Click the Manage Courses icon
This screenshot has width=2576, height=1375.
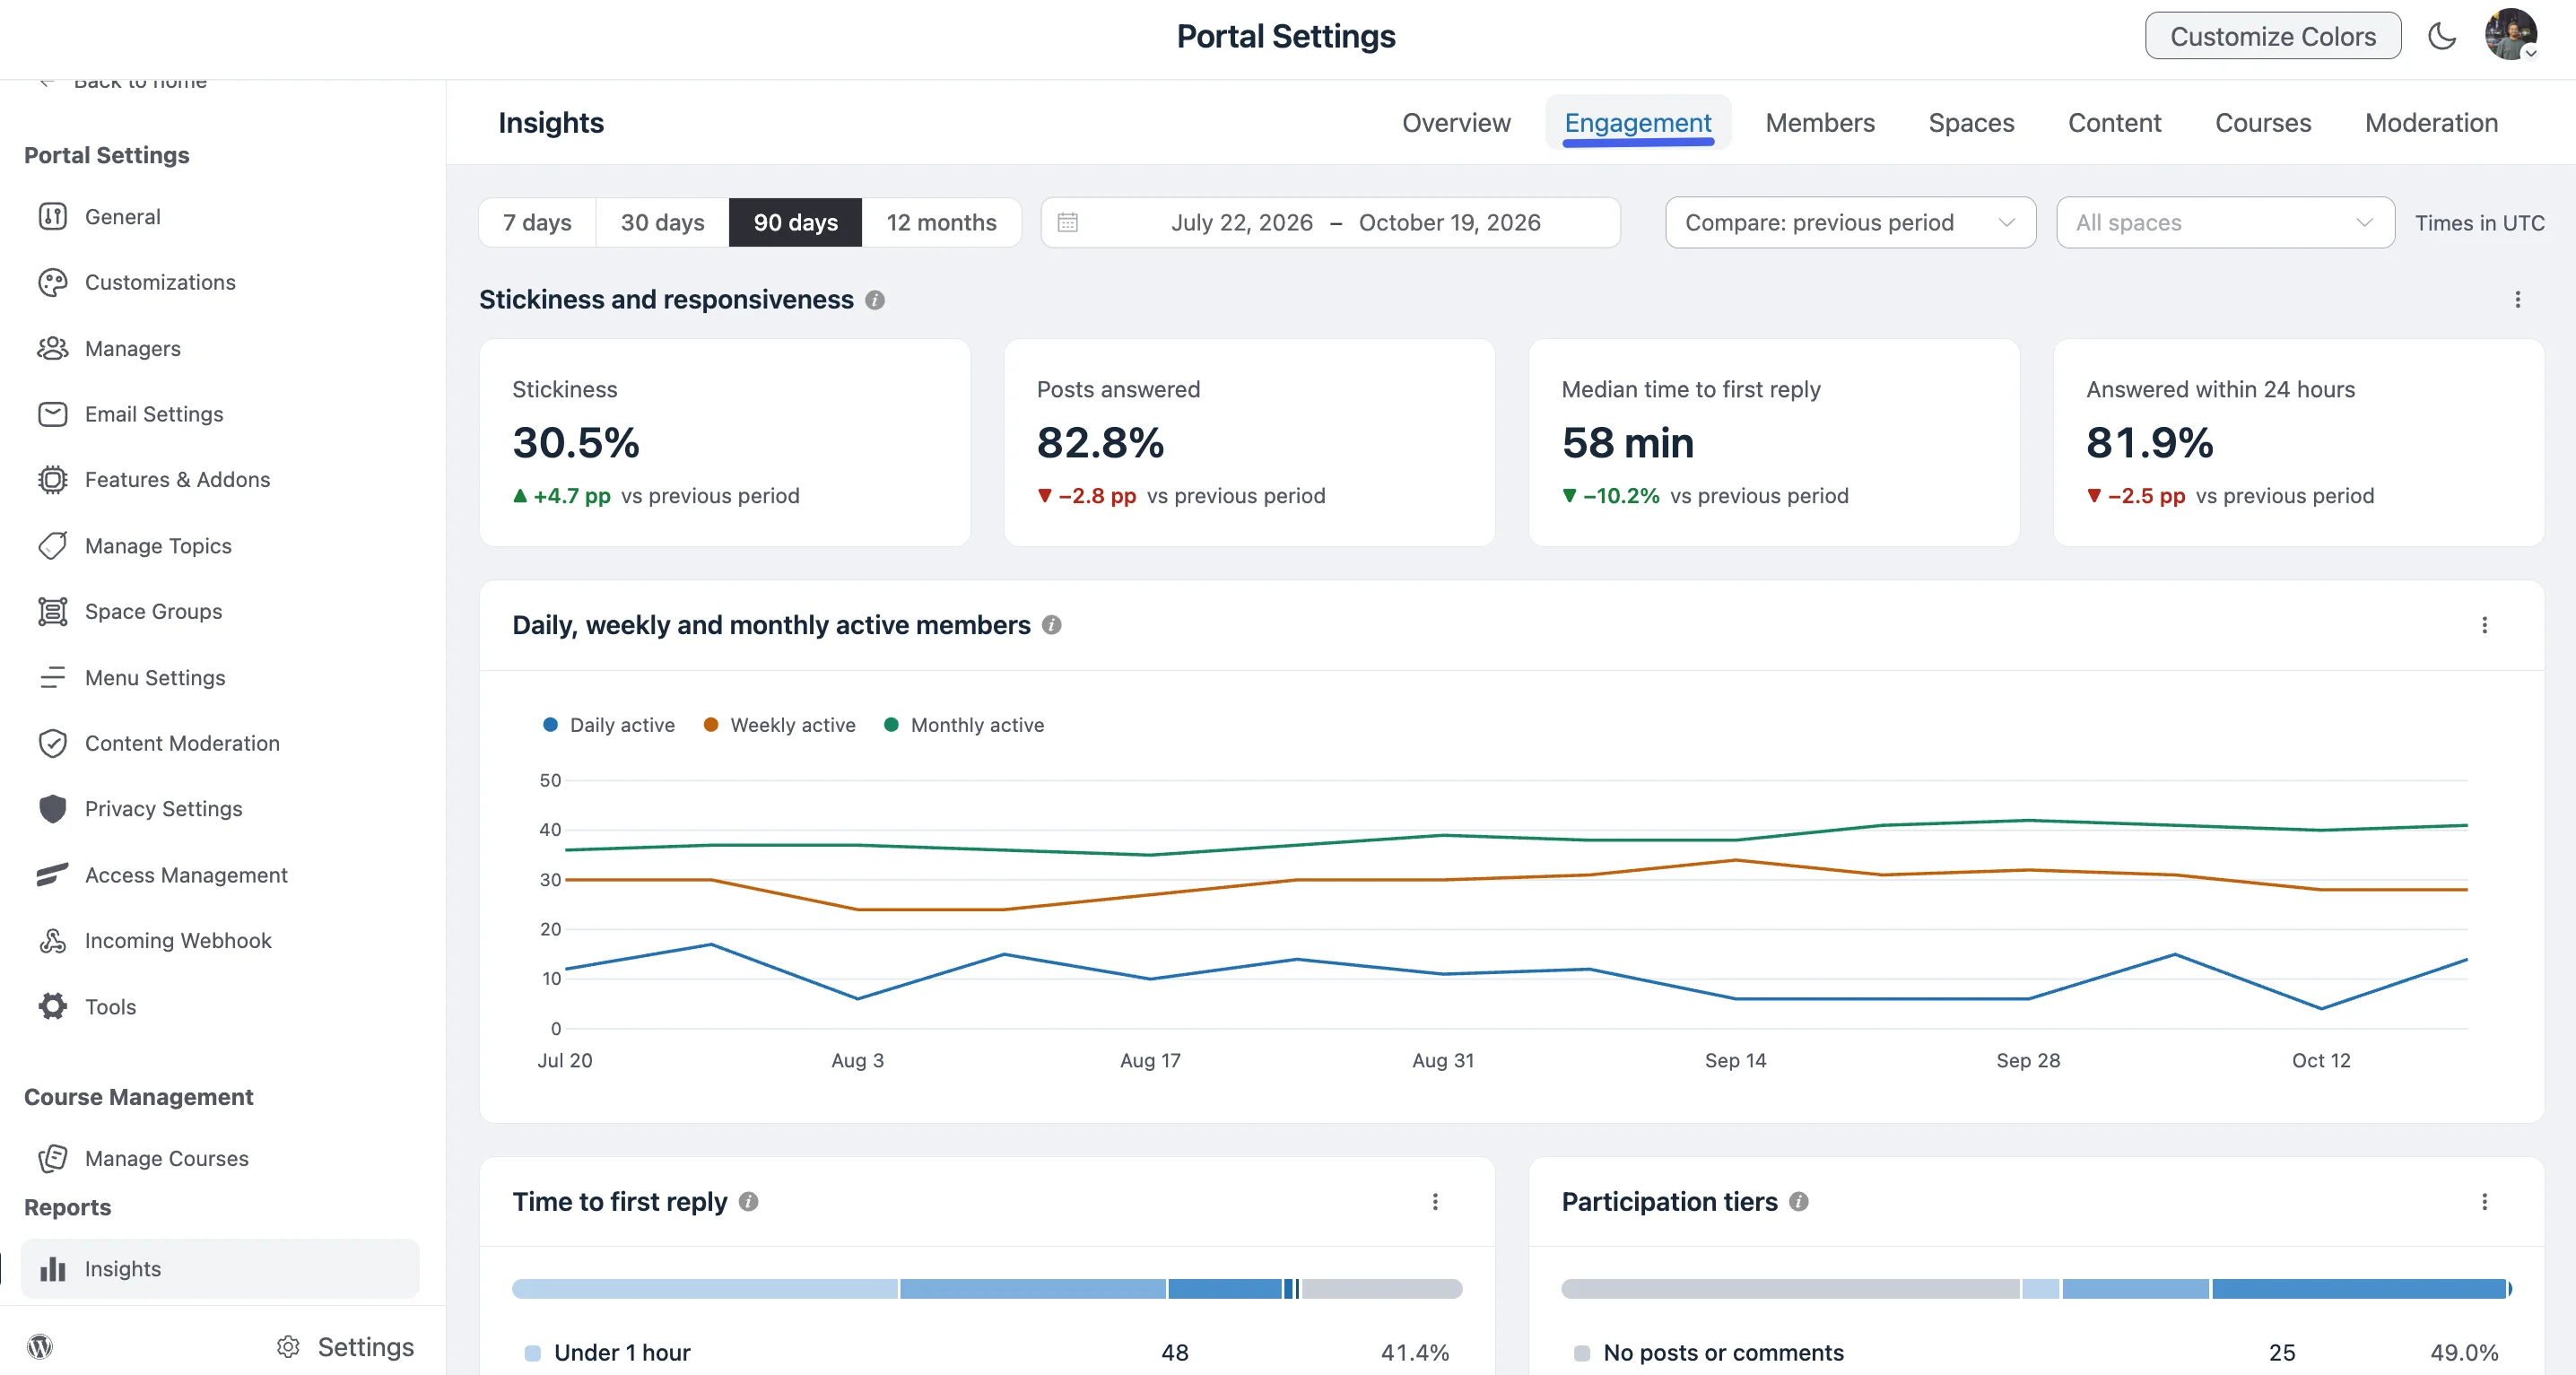52,1158
